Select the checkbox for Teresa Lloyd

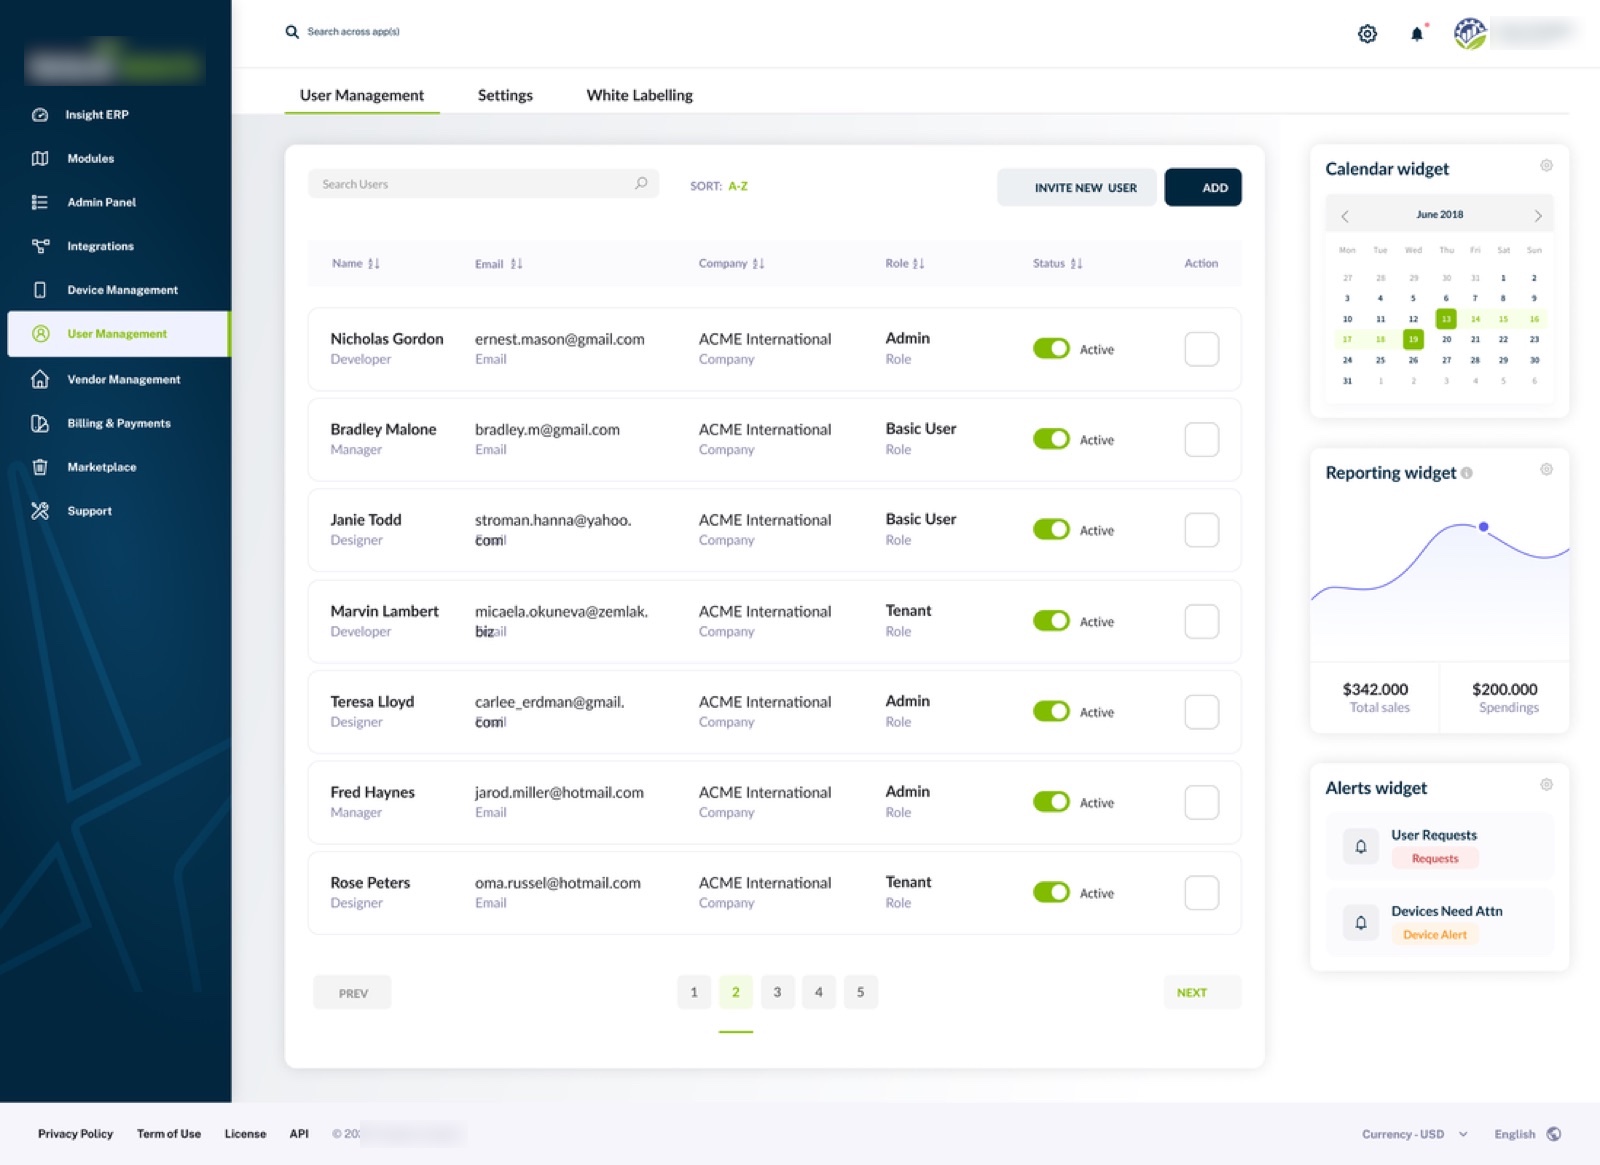1201,712
